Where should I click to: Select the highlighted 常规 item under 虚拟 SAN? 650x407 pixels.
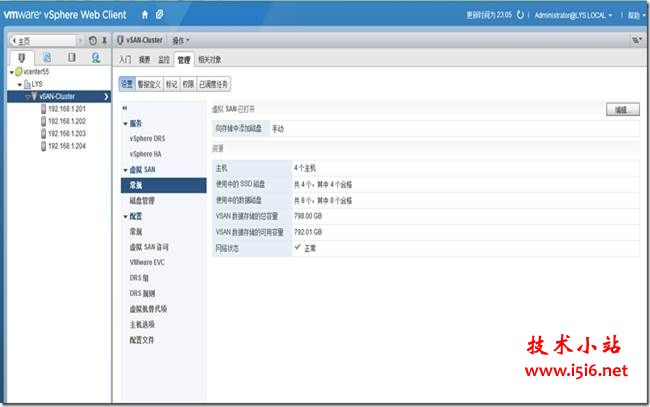(164, 185)
